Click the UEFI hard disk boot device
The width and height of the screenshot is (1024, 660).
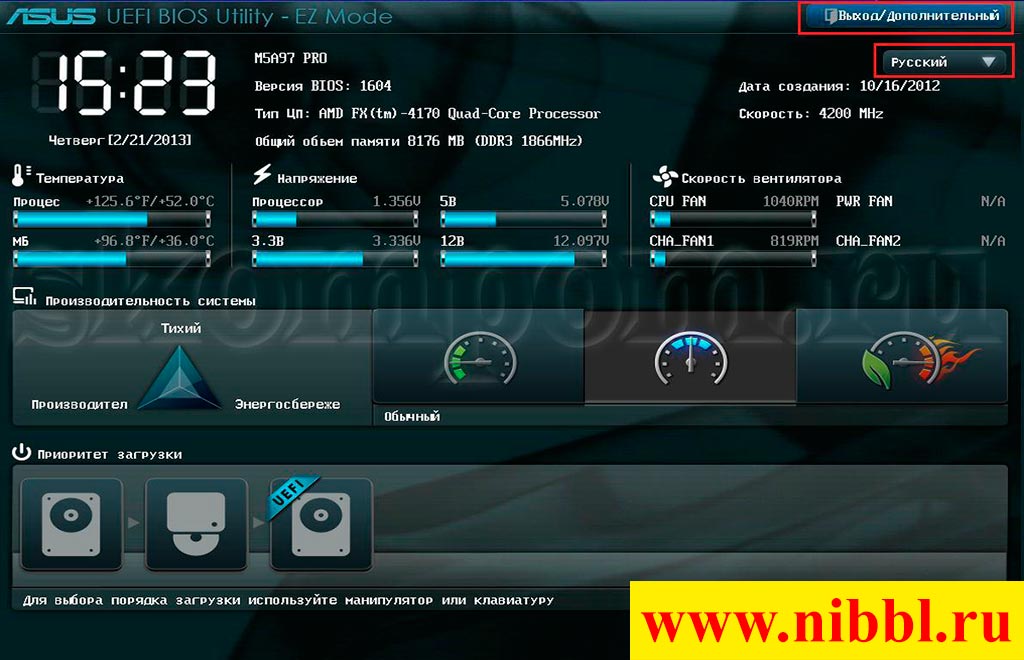click(321, 524)
